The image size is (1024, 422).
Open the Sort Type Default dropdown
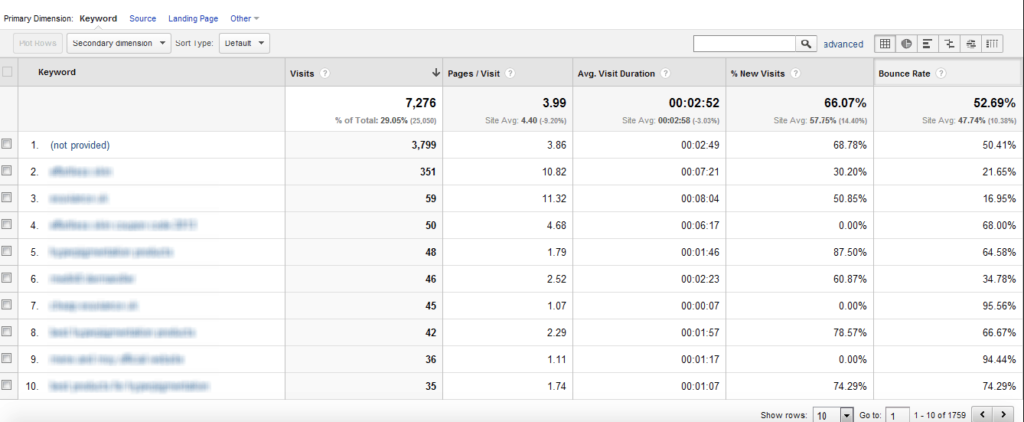(x=244, y=44)
